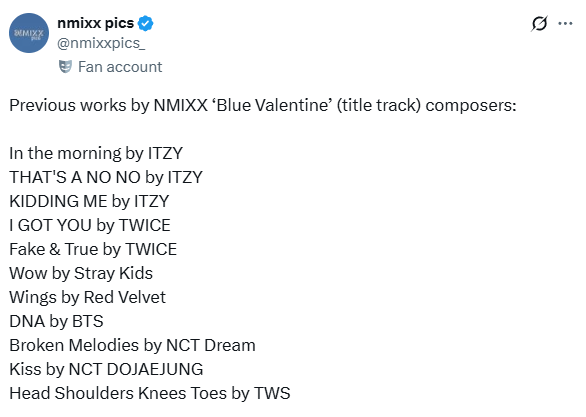Click the Fan account mask icon
Image resolution: width=586 pixels, height=417 pixels.
click(65, 67)
